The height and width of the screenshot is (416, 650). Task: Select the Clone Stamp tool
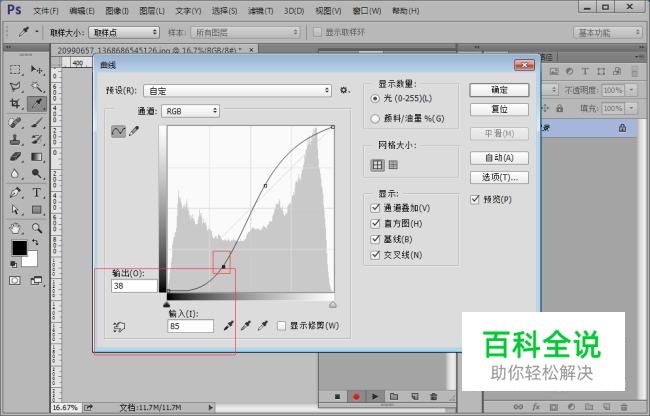click(x=15, y=140)
